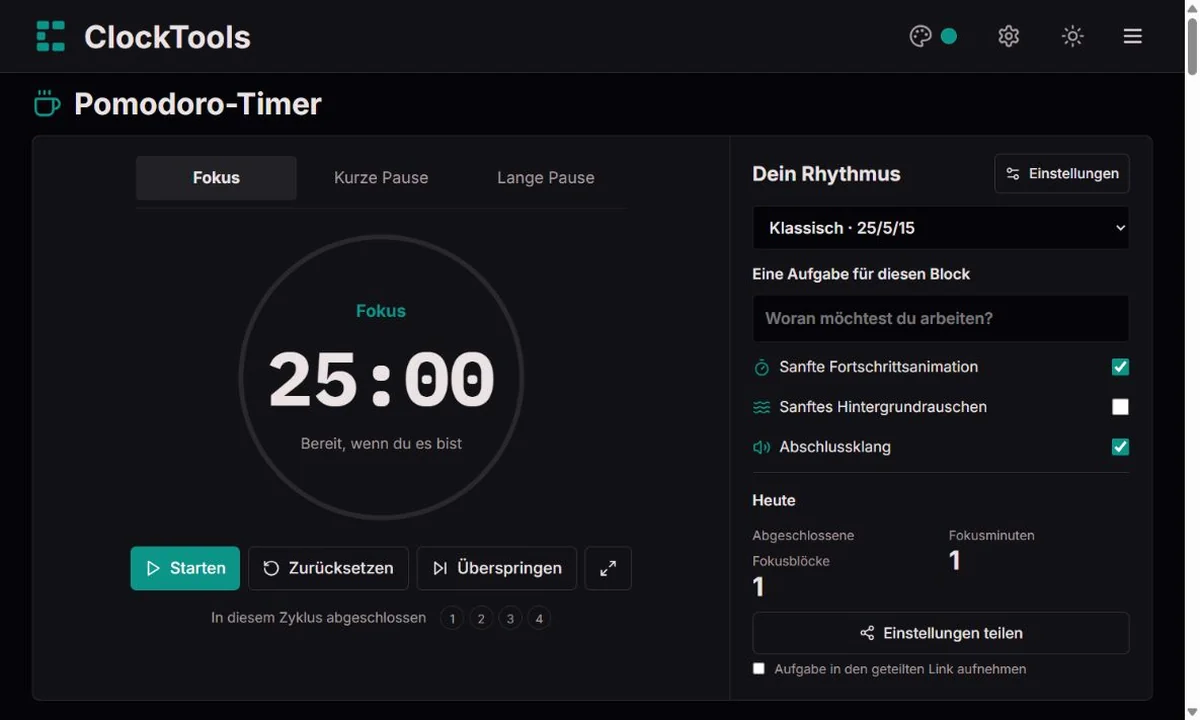Click the ClockTools logo icon

pyautogui.click(x=50, y=36)
